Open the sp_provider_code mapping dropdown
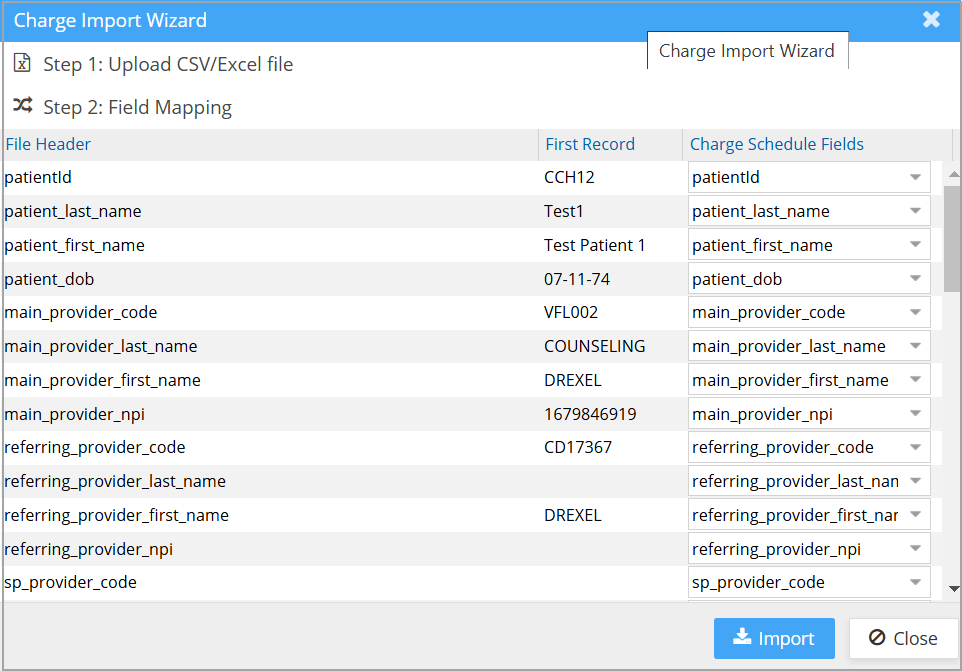 809,583
